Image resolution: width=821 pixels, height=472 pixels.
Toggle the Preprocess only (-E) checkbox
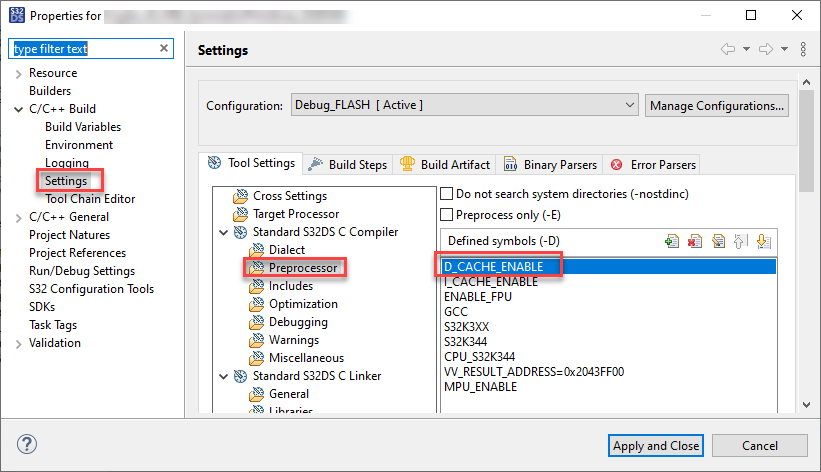tap(448, 214)
